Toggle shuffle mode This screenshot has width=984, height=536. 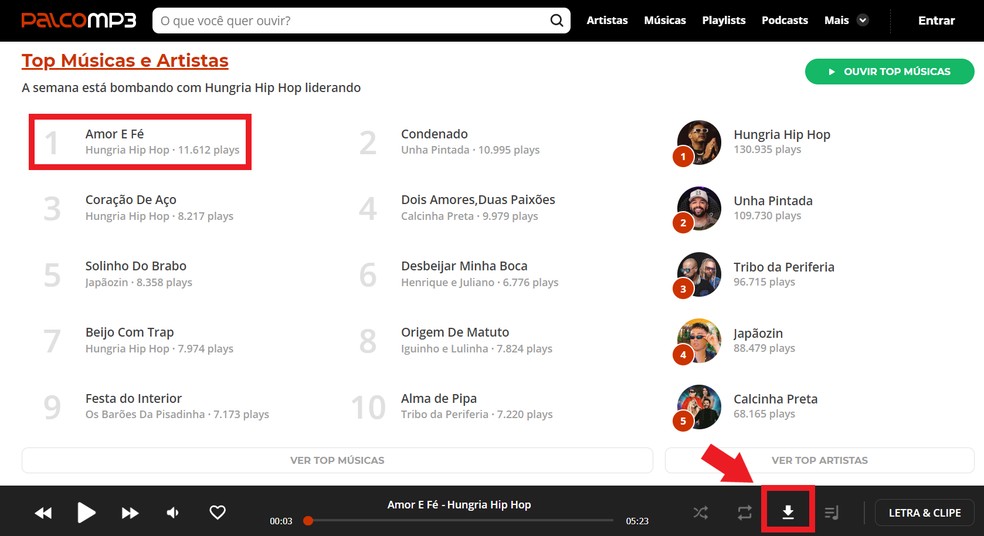click(x=700, y=513)
